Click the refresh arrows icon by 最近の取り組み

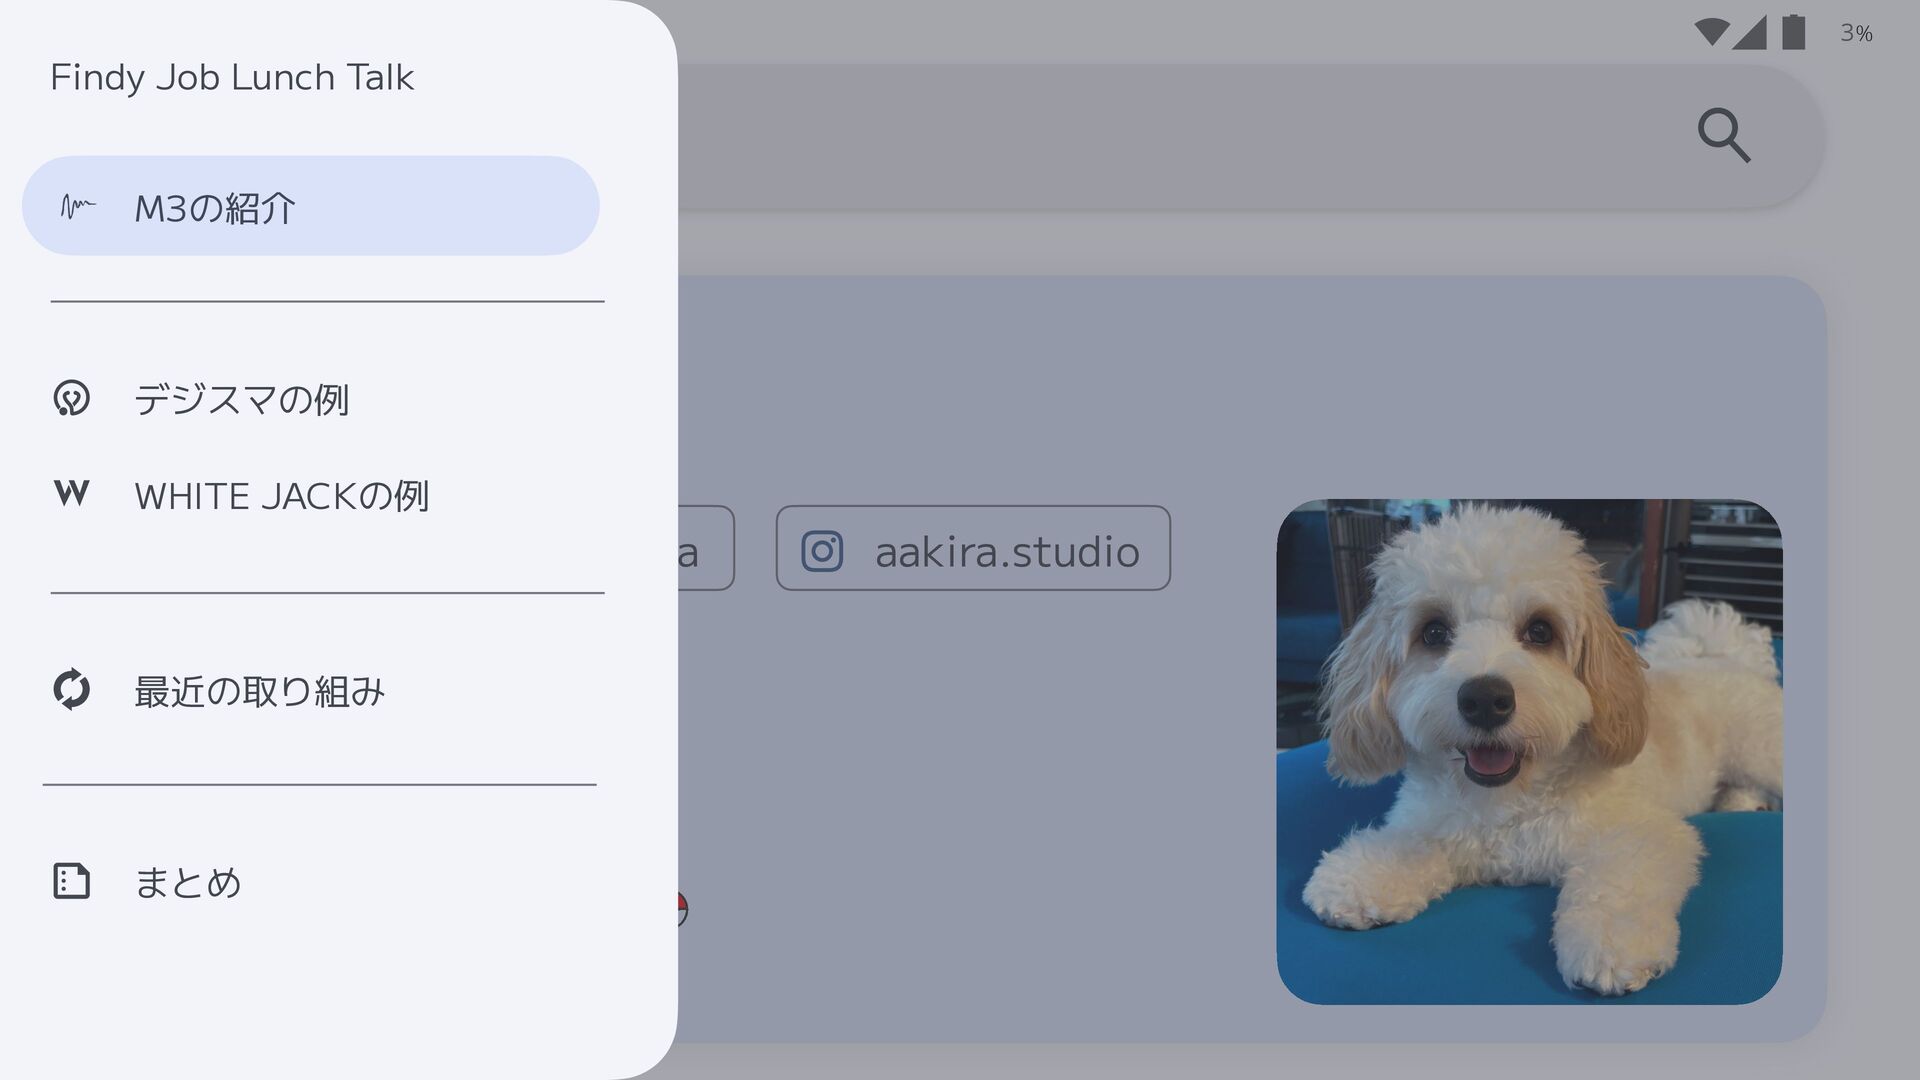pyautogui.click(x=71, y=689)
